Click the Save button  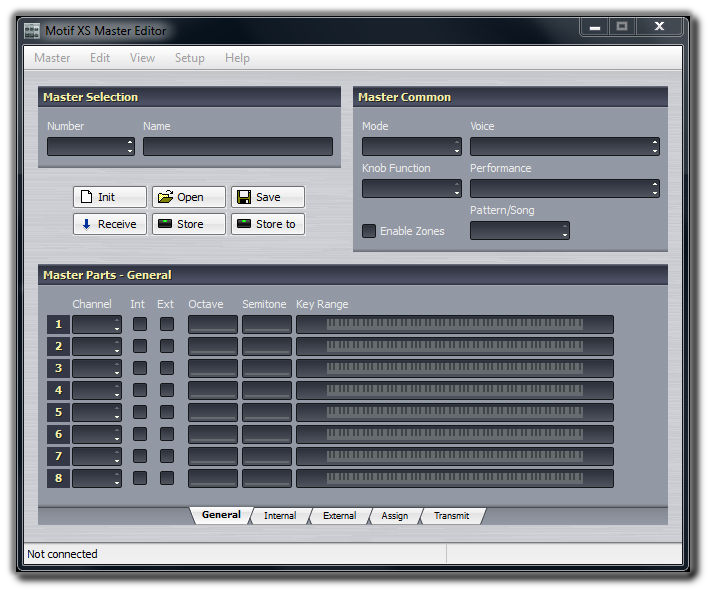pos(268,197)
